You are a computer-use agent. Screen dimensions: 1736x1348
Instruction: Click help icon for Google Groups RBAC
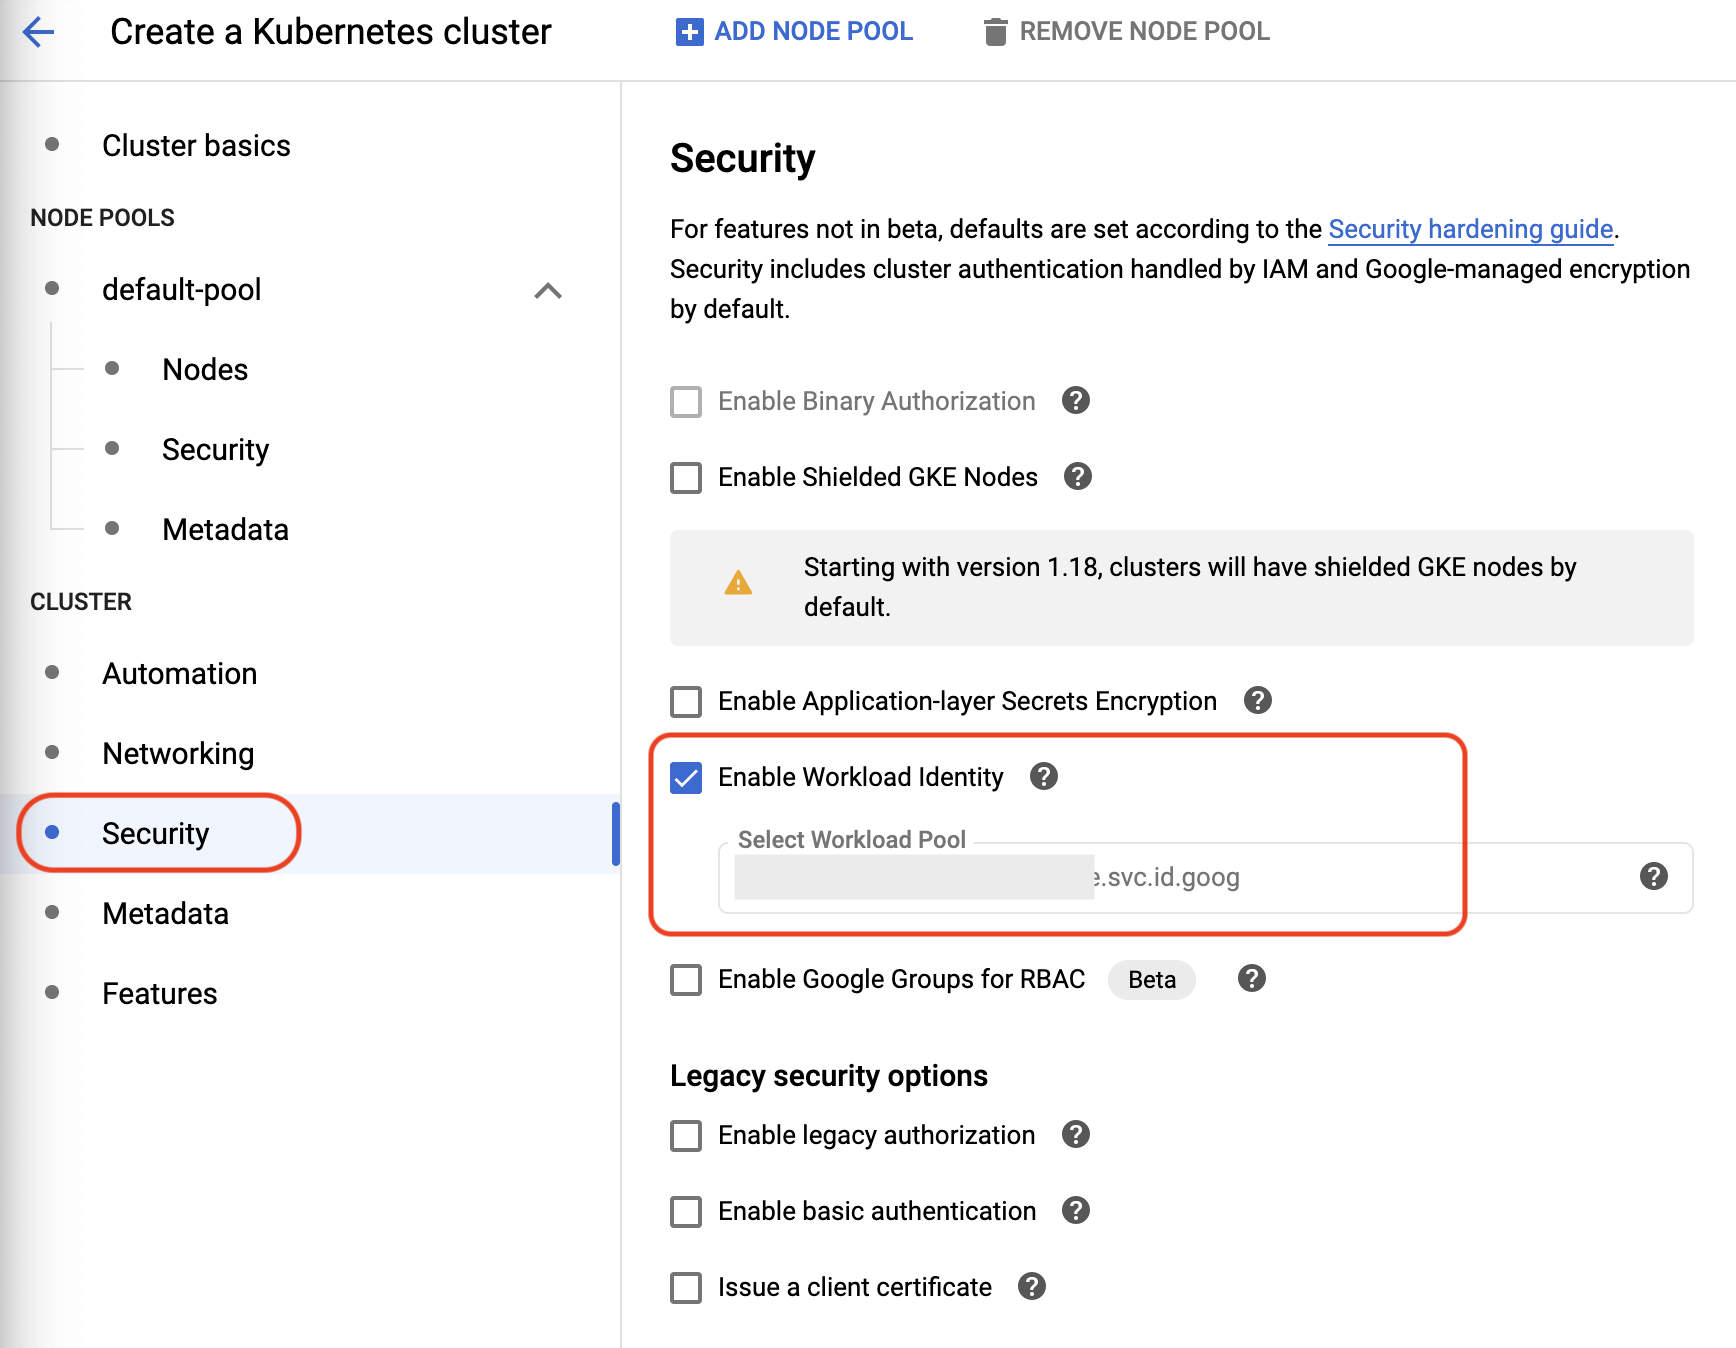point(1251,979)
